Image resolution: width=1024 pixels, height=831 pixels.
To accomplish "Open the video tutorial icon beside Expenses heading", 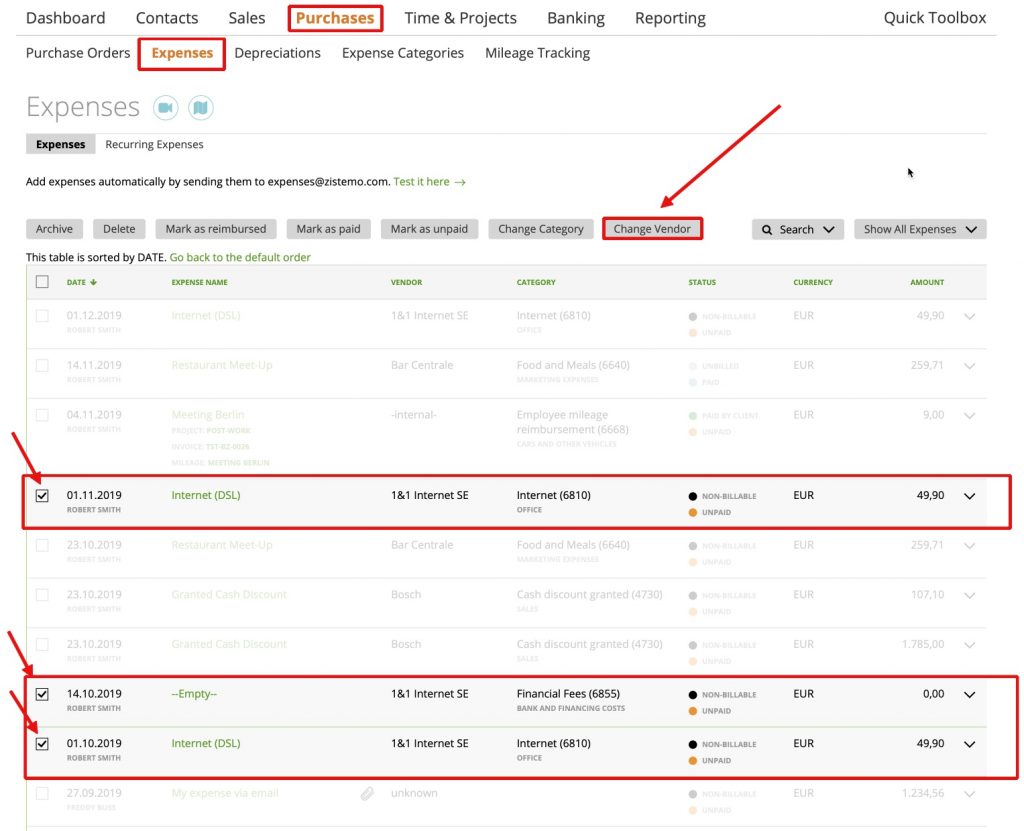I will [x=165, y=107].
